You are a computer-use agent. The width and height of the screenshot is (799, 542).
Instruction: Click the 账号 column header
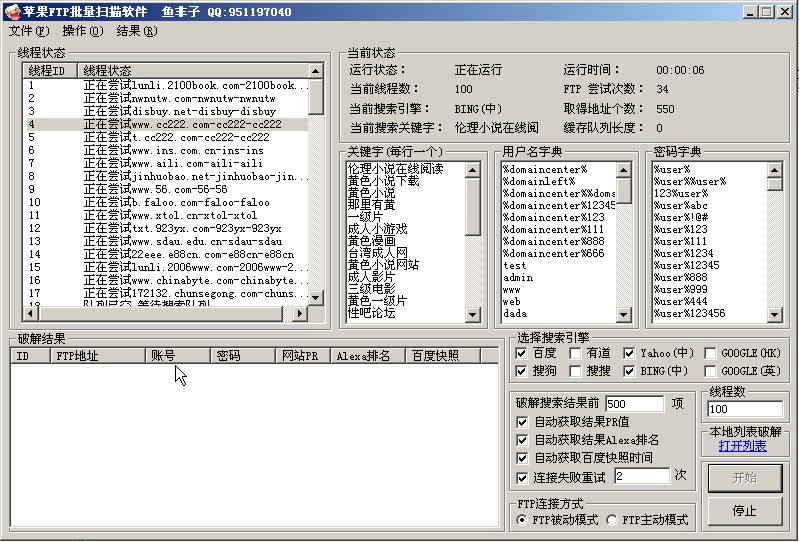[178, 356]
